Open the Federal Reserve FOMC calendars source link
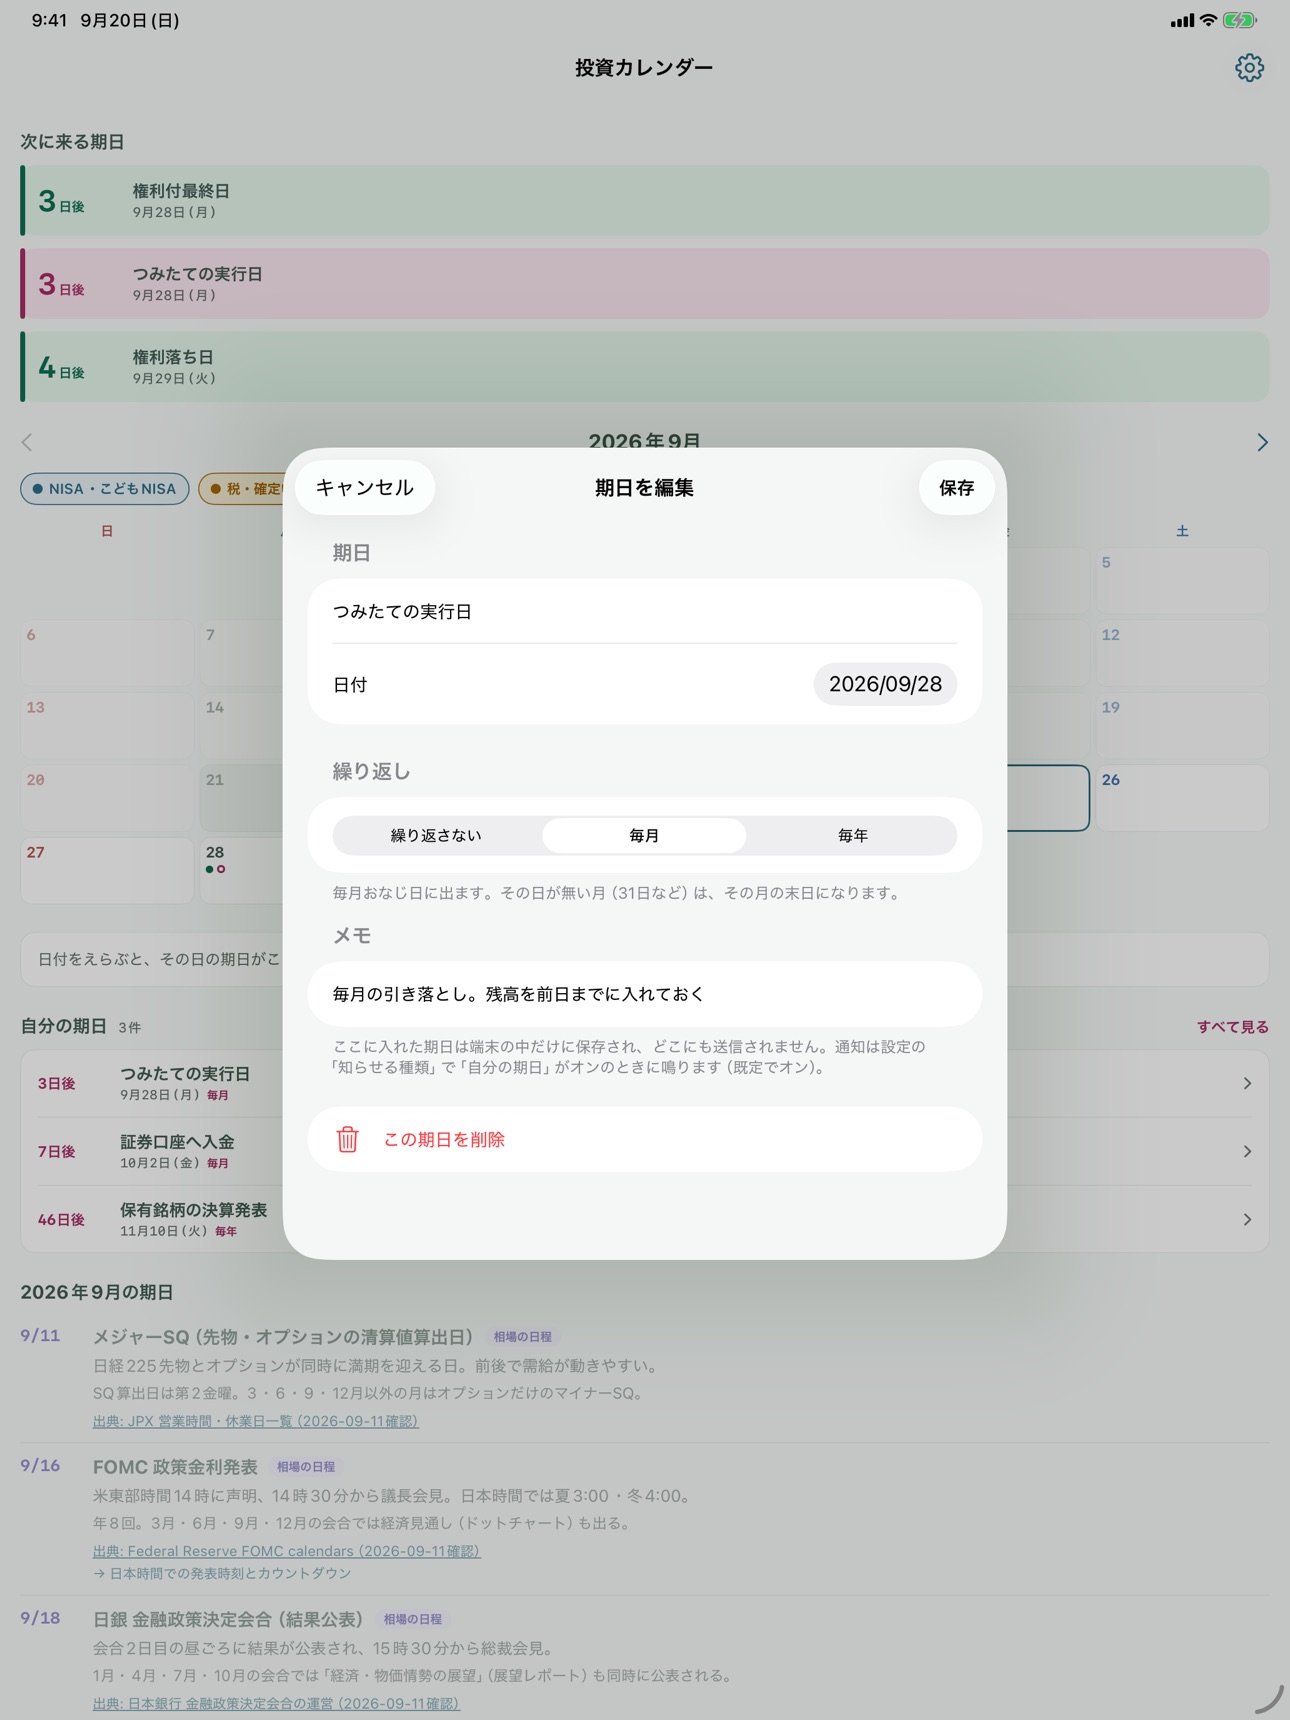 287,1551
